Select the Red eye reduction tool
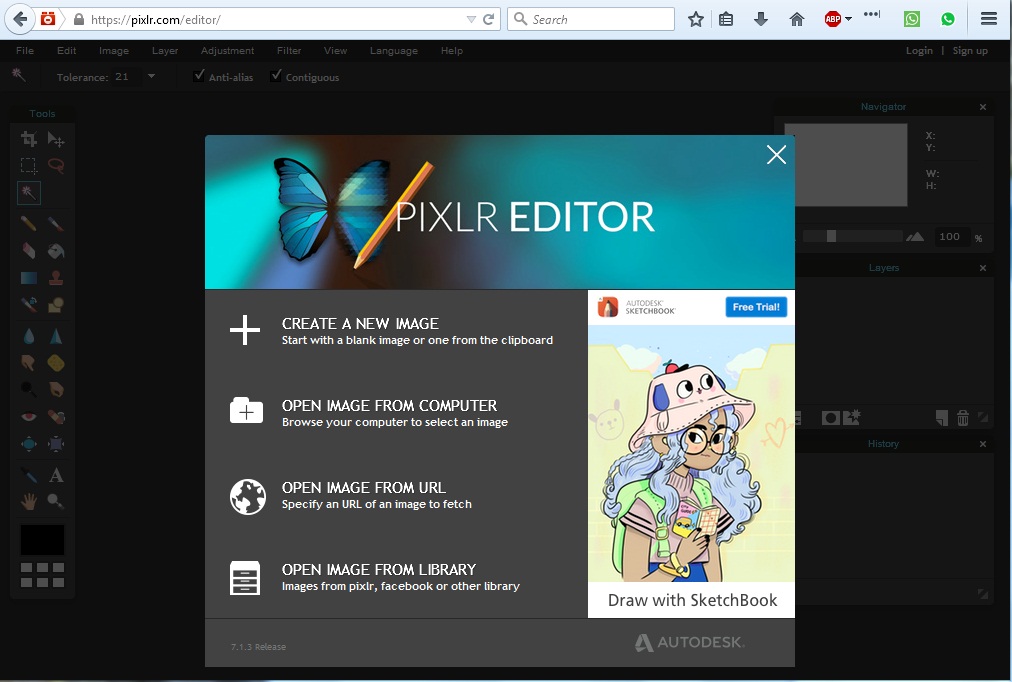Screen dimensions: 1012x682 [28, 416]
